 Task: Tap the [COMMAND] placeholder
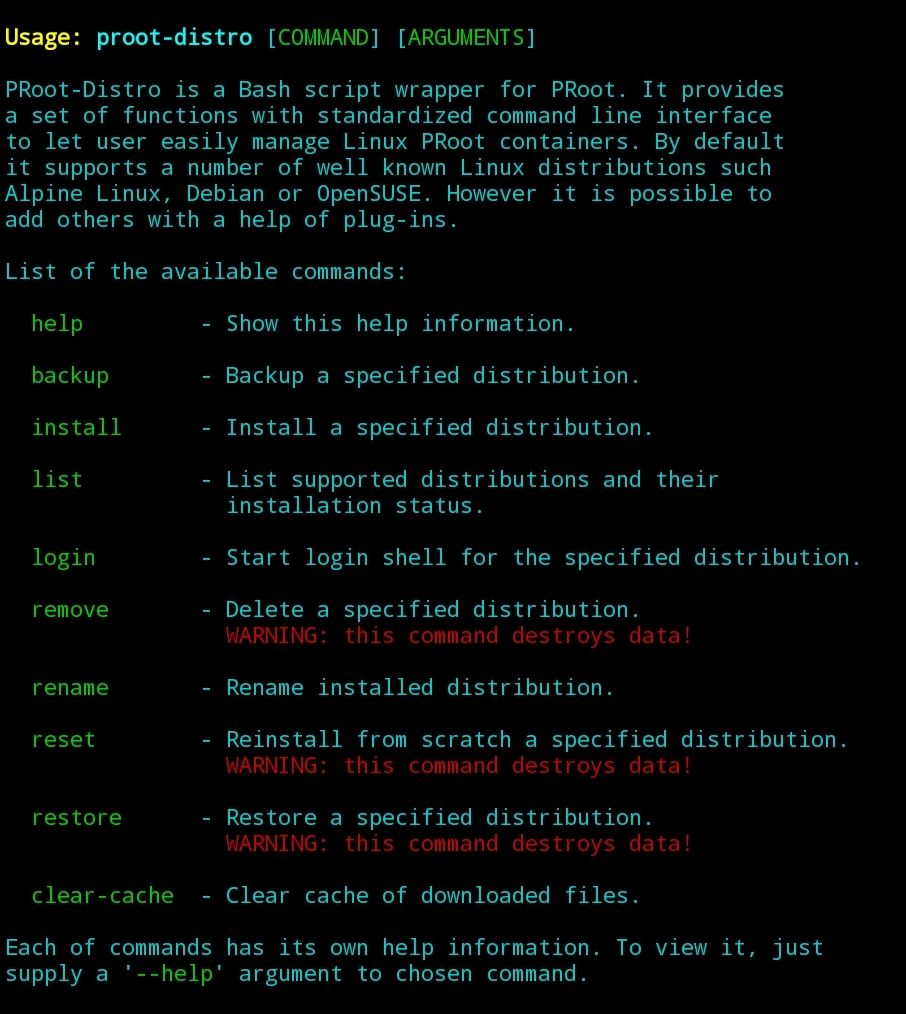323,38
